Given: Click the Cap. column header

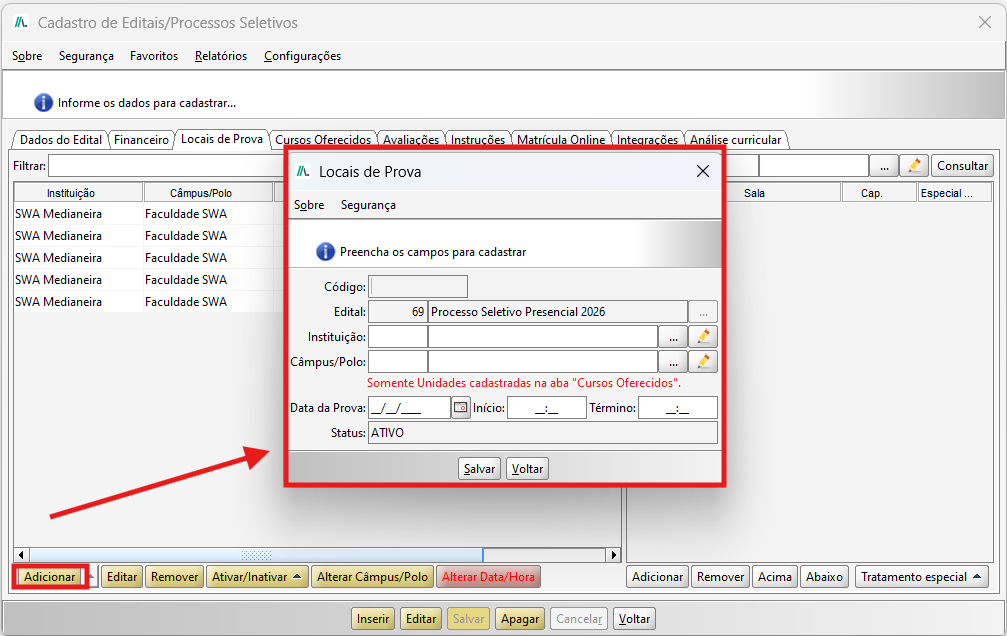Looking at the screenshot, I should (x=879, y=193).
